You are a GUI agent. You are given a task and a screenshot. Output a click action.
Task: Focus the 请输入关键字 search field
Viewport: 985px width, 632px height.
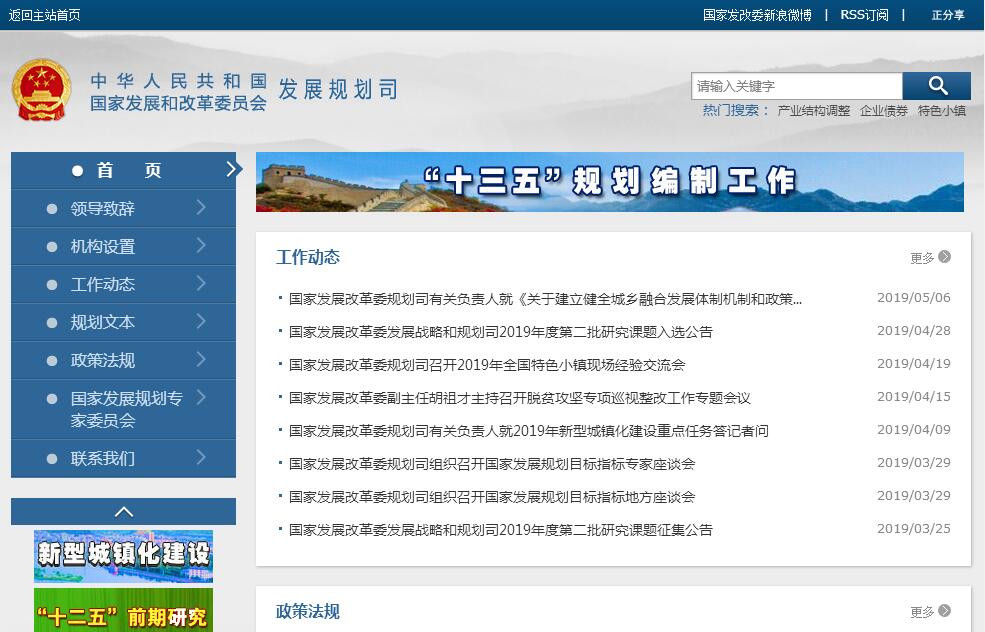pos(797,86)
